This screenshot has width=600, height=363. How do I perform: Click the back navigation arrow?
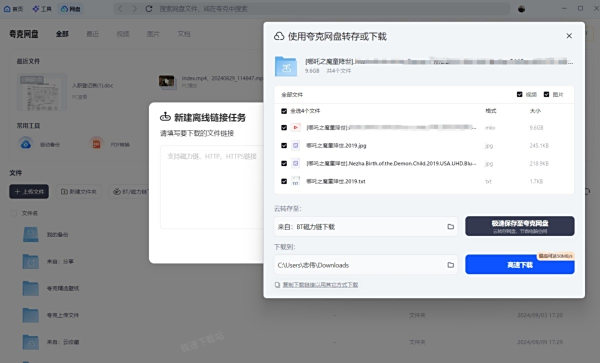tap(120, 9)
